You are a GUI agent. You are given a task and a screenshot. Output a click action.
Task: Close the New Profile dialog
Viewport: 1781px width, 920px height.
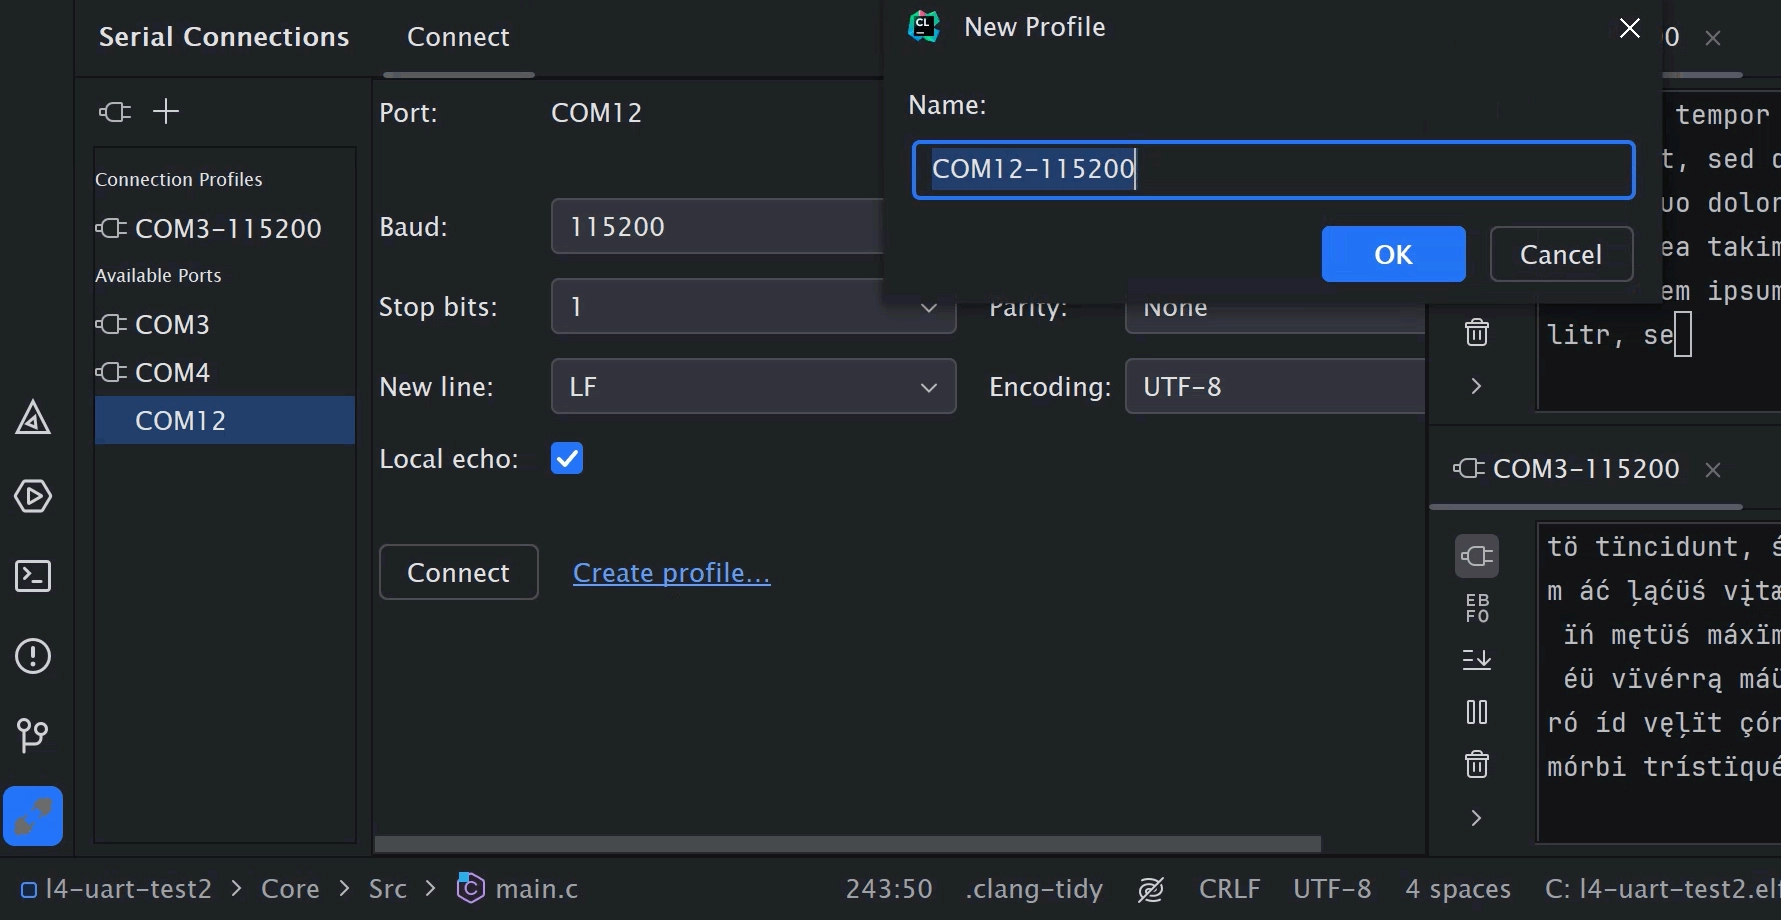pos(1630,28)
